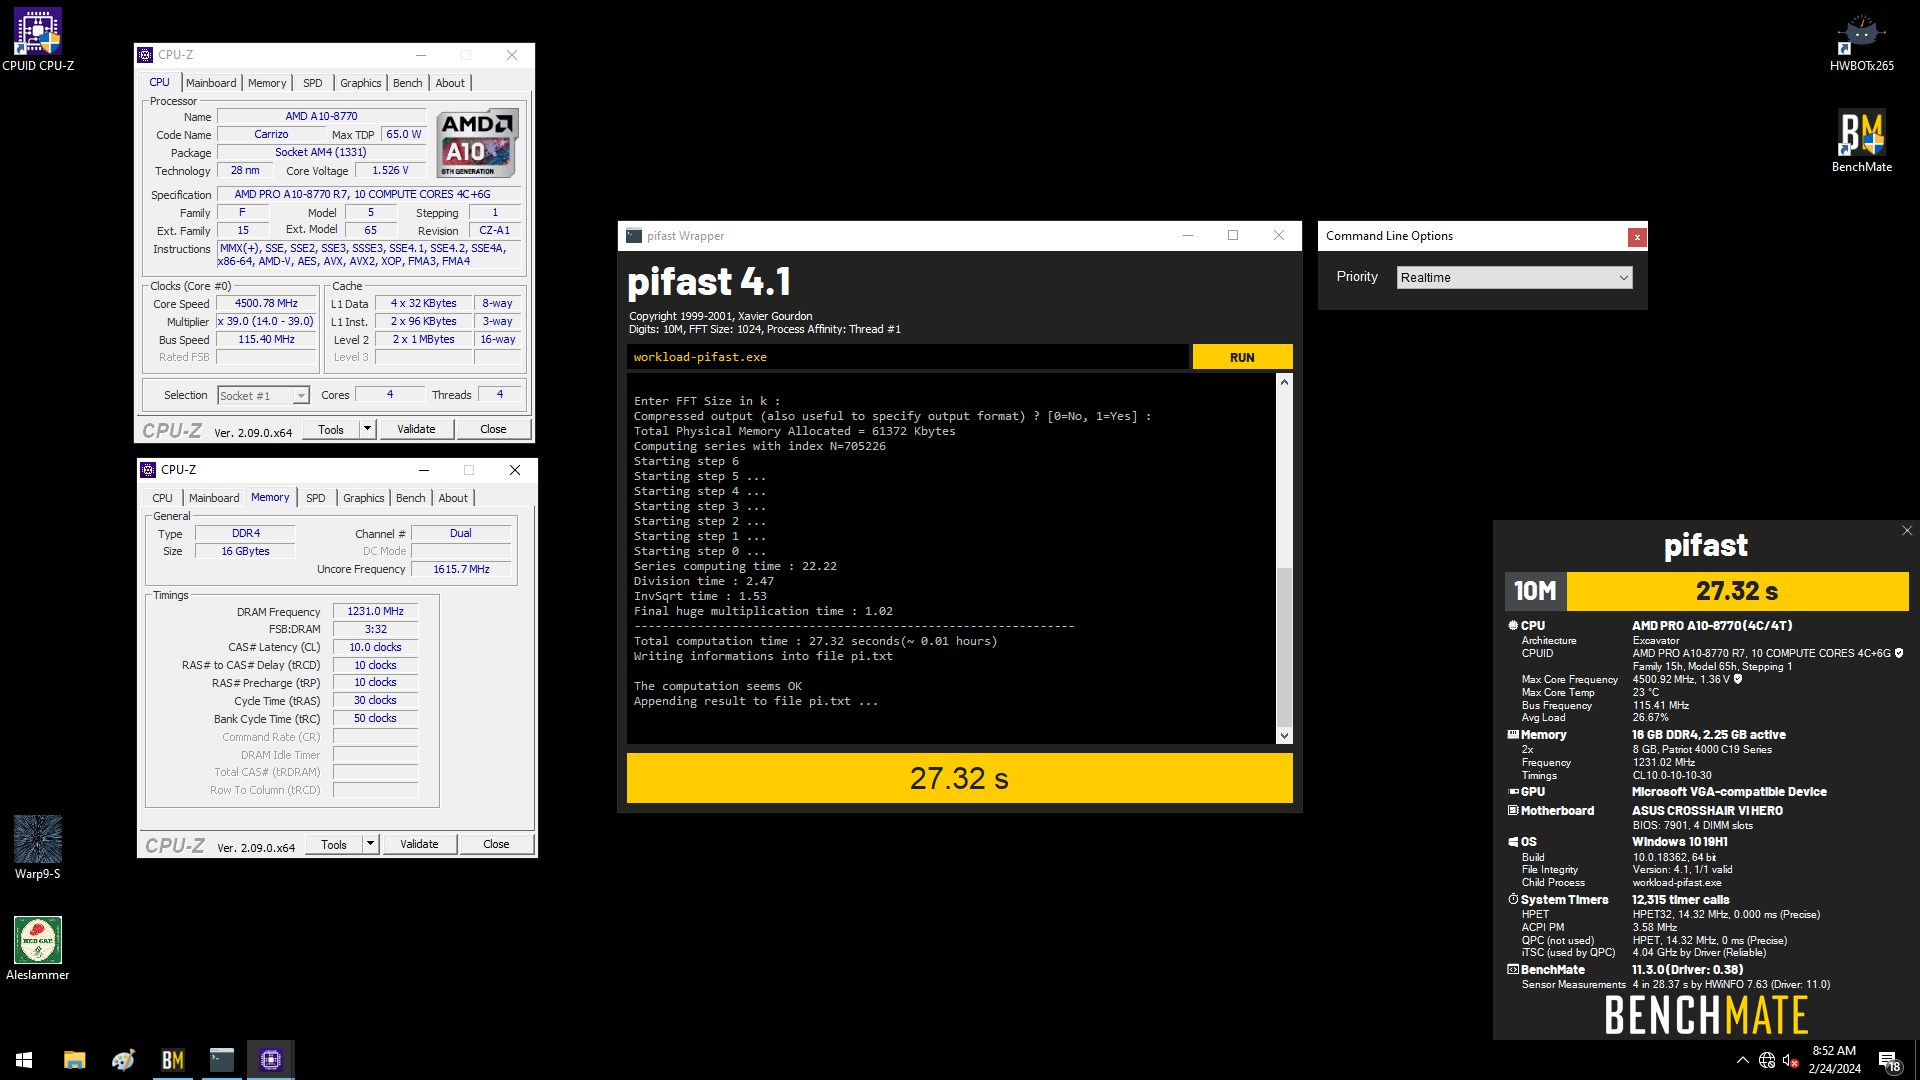Open the HWBOTx265 desktop icon
The image size is (1920, 1080).
pyautogui.click(x=1861, y=42)
